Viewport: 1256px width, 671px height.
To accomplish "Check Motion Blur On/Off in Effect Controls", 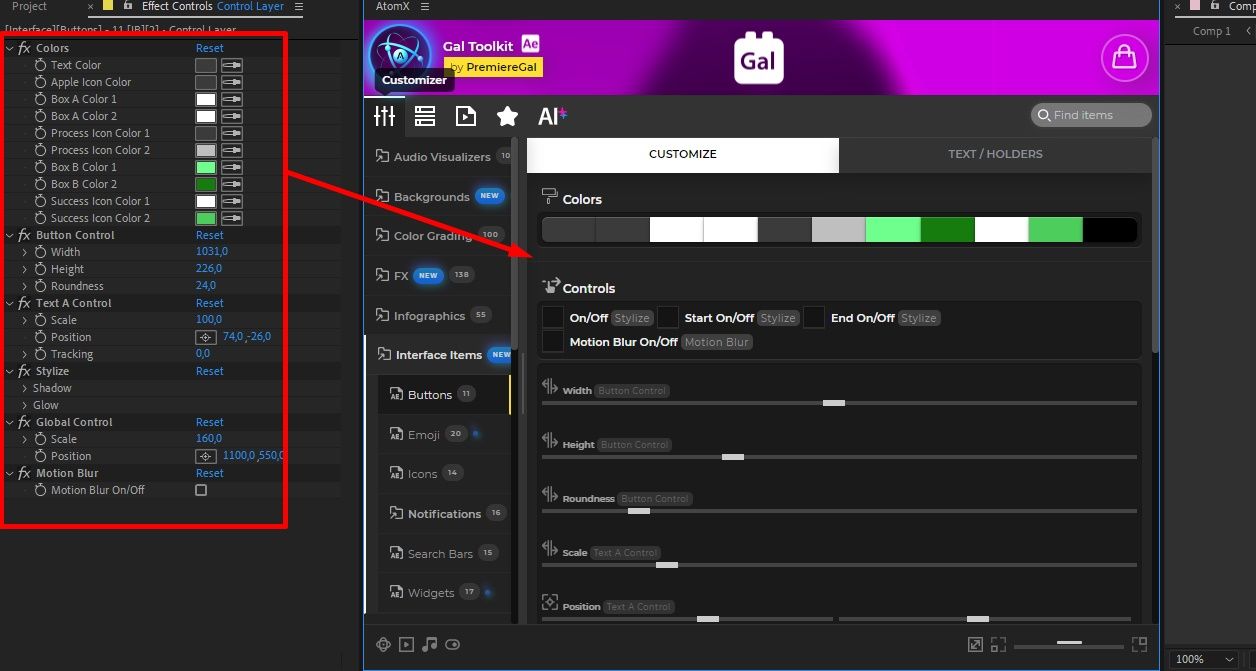I will (x=200, y=490).
